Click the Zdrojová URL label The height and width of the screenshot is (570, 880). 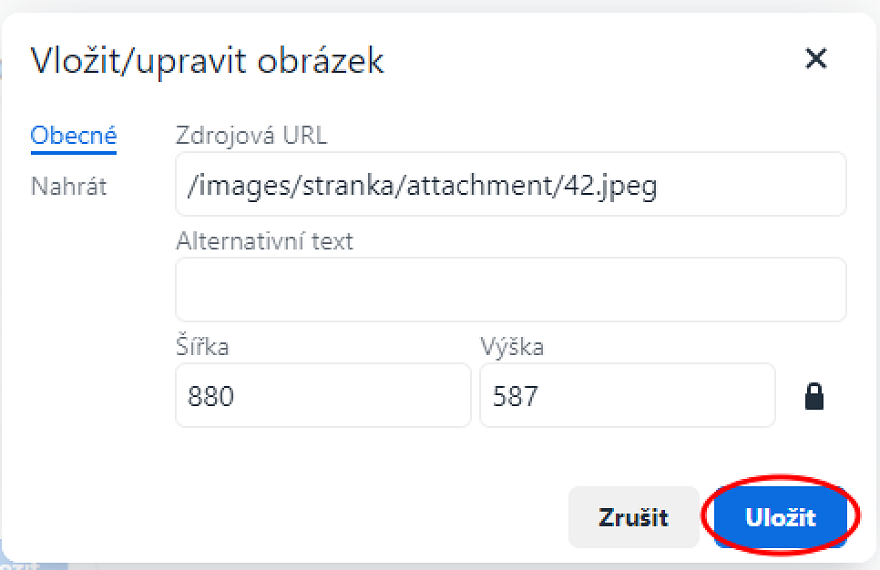[x=251, y=135]
